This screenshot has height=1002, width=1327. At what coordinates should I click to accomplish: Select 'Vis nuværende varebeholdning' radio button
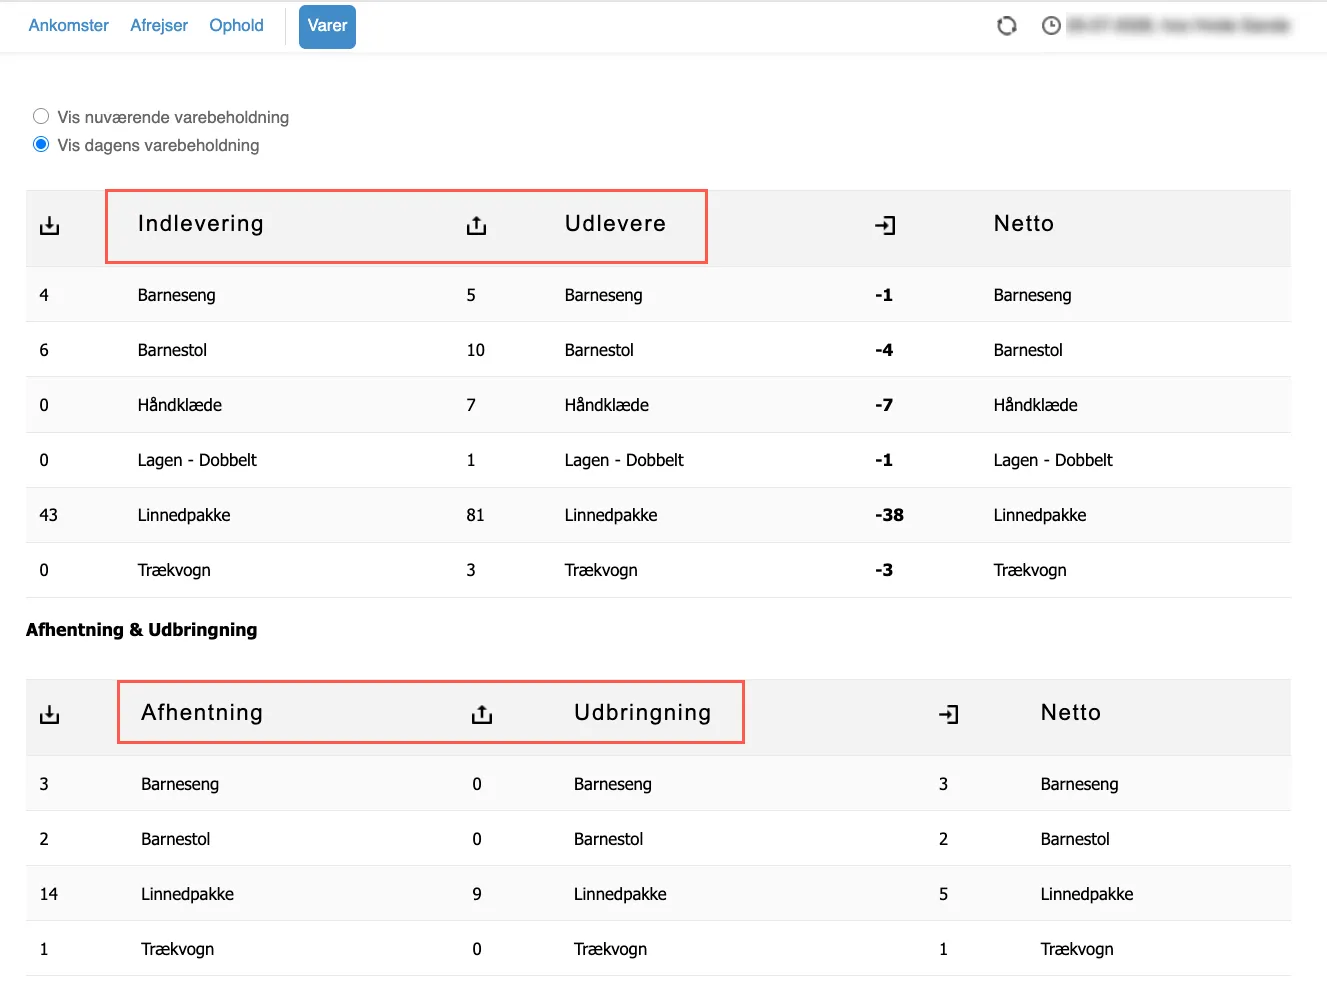click(41, 116)
